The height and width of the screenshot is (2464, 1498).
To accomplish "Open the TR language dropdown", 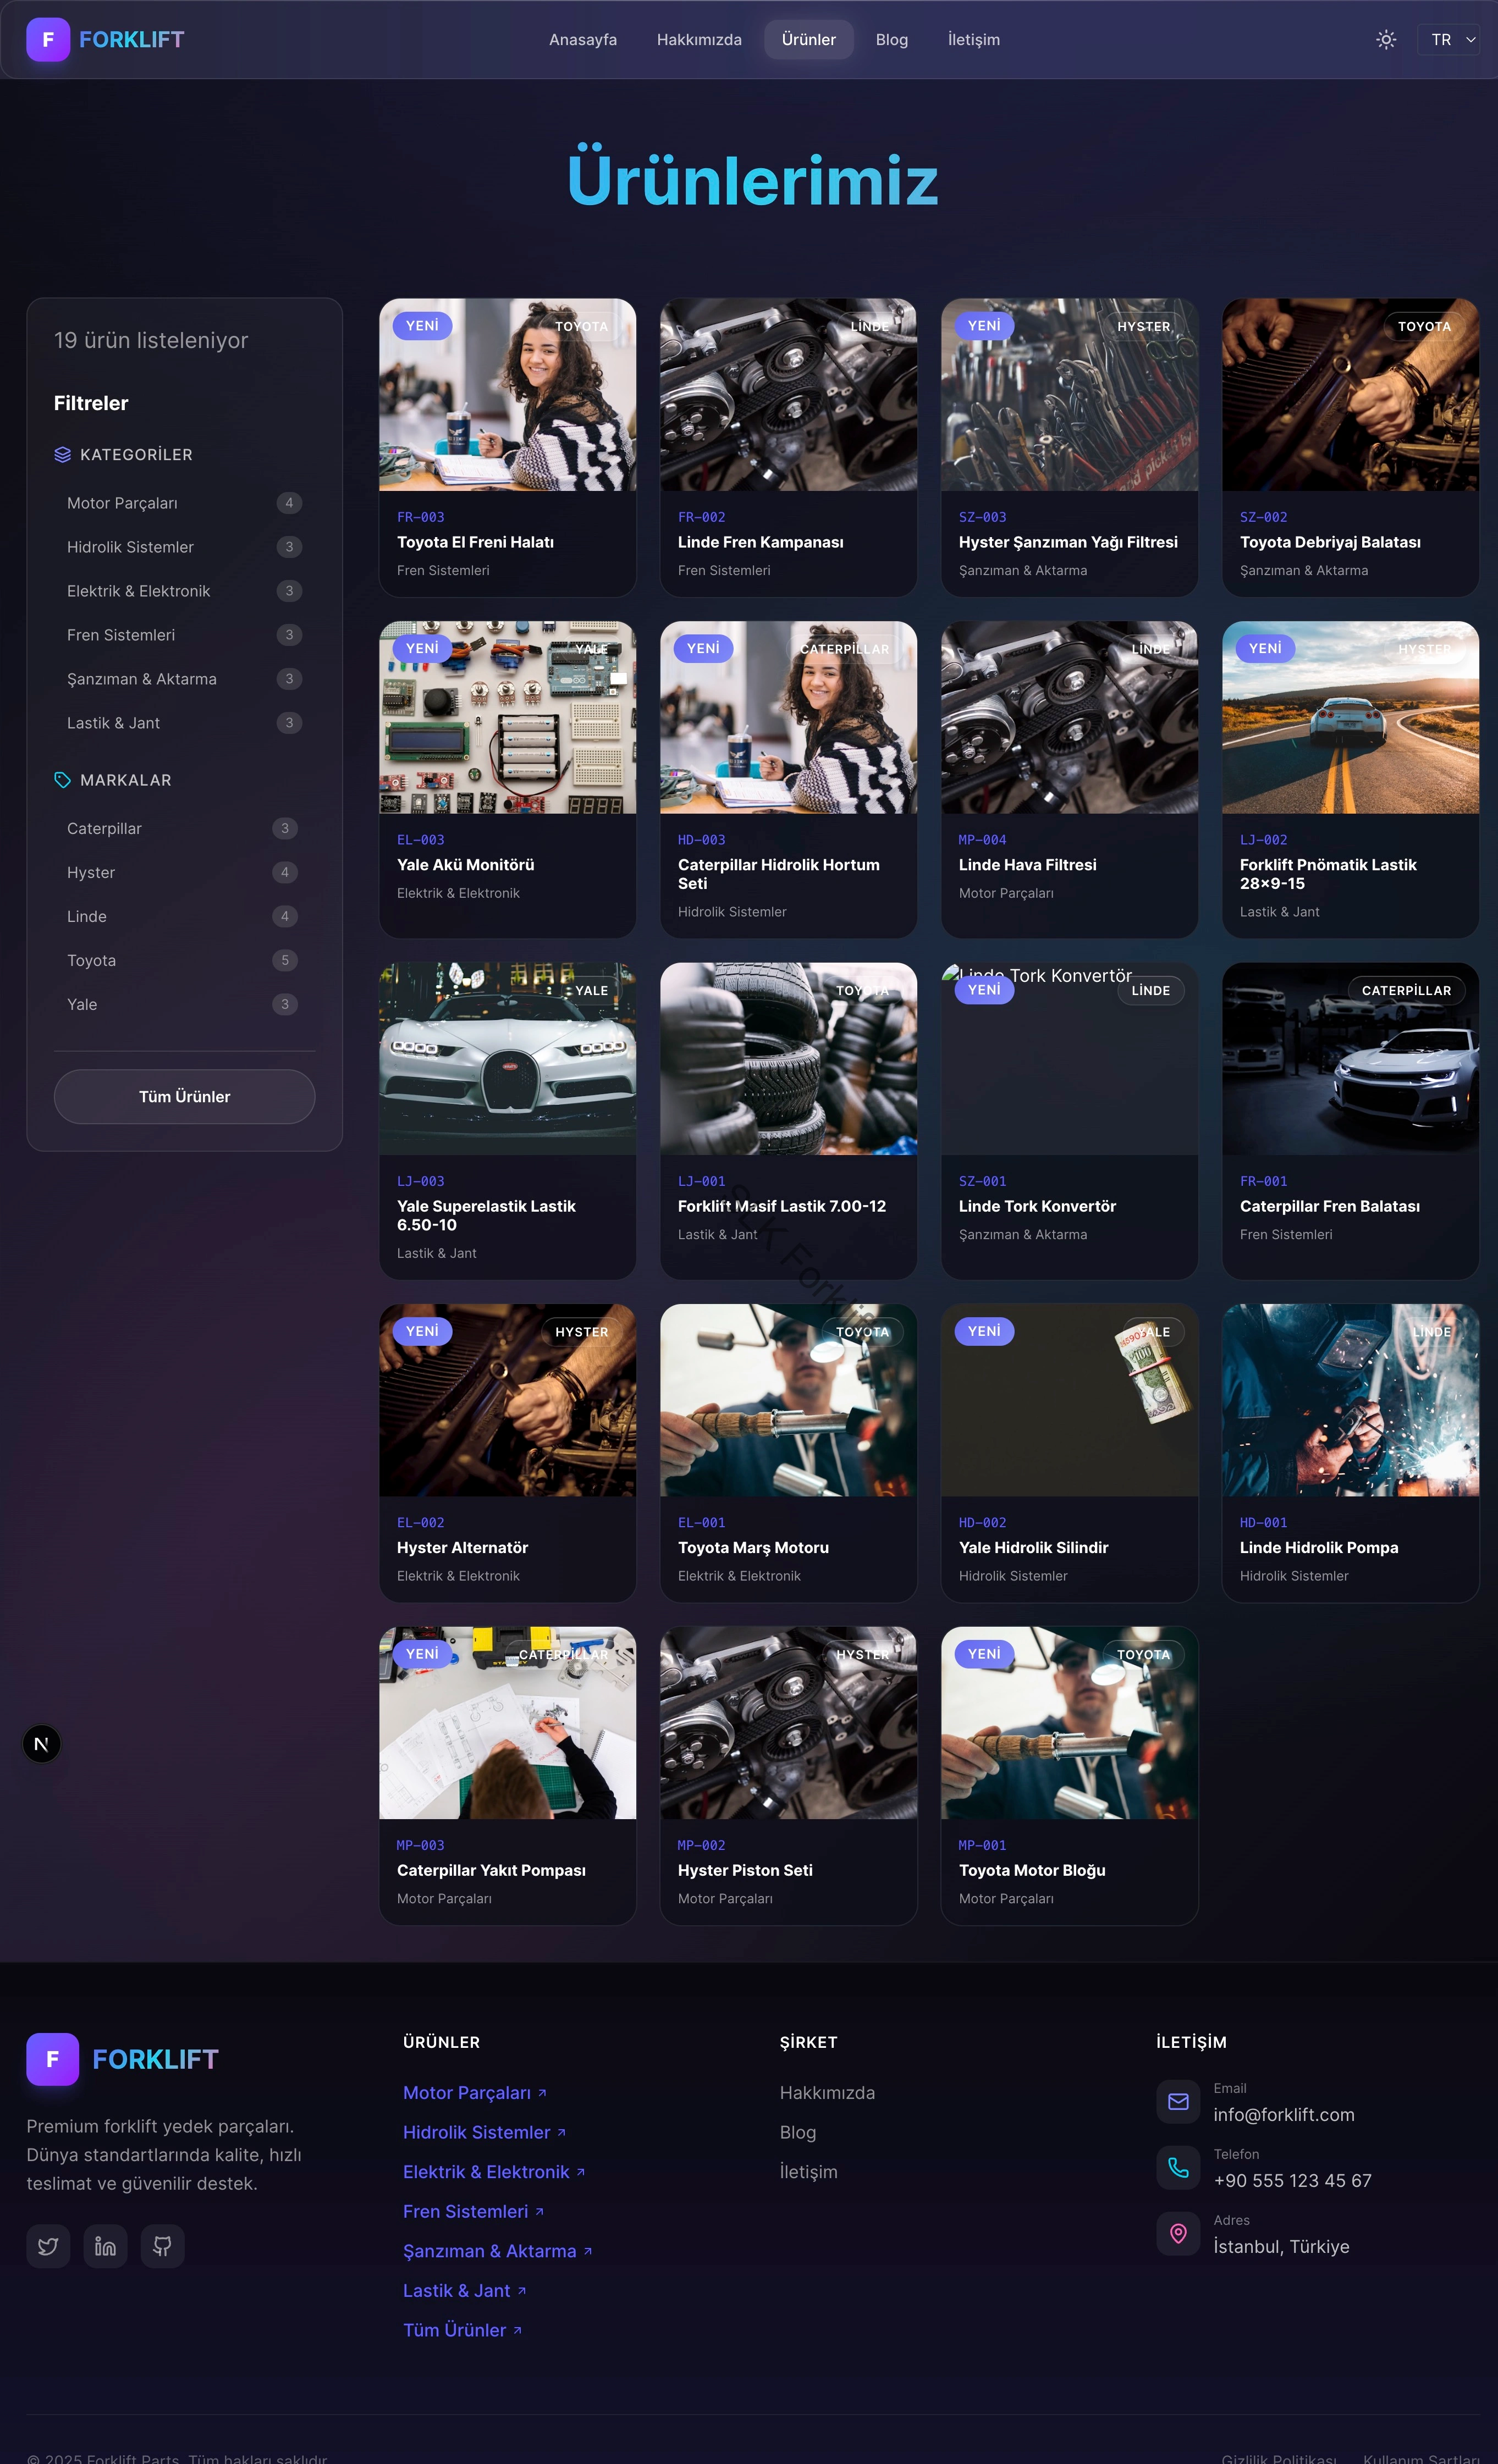I will 1449,40.
